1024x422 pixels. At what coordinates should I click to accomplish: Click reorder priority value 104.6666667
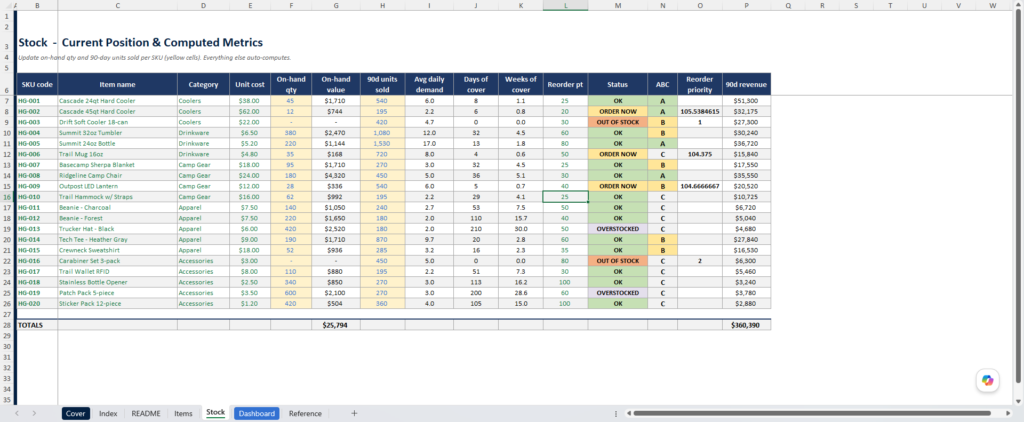coord(699,186)
